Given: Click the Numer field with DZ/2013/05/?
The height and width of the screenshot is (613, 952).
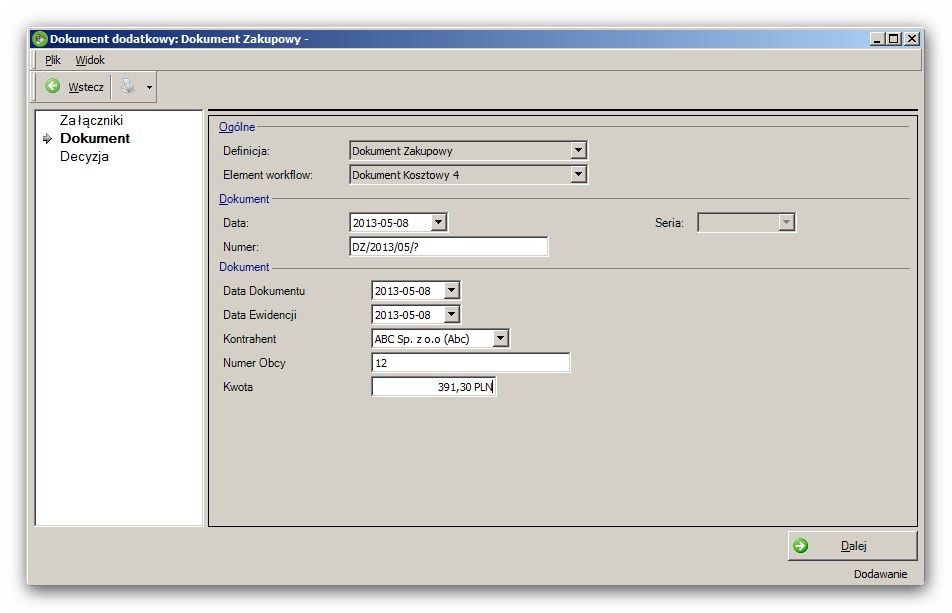Looking at the screenshot, I should click(x=449, y=247).
